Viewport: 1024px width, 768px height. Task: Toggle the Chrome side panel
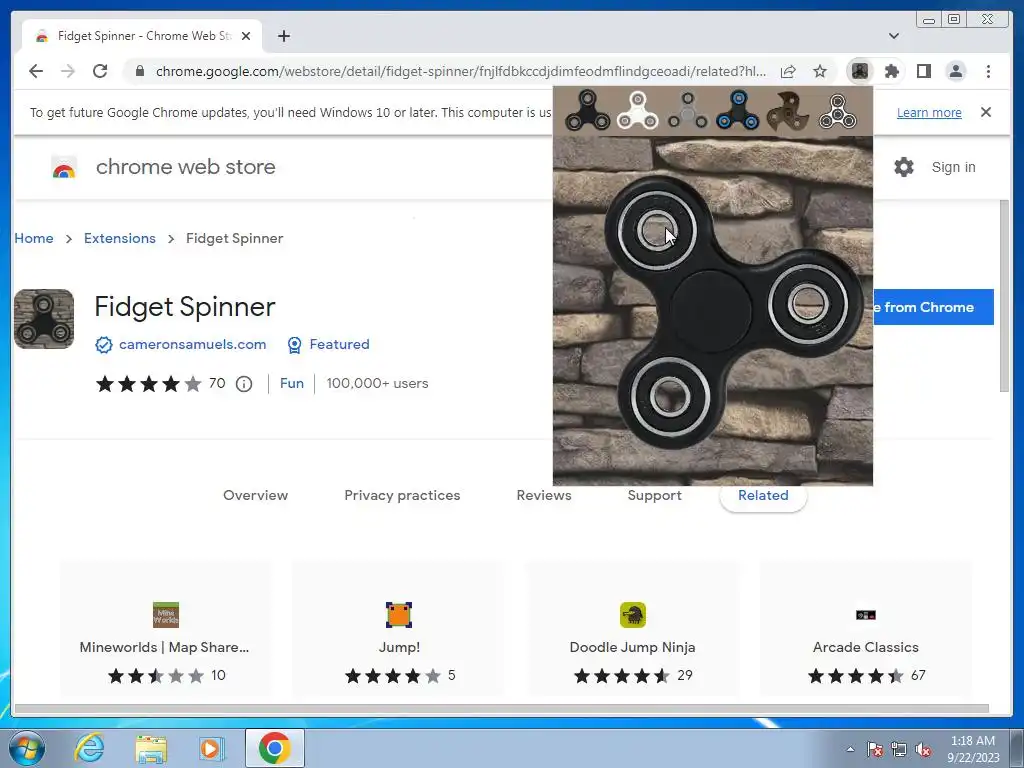(x=923, y=71)
